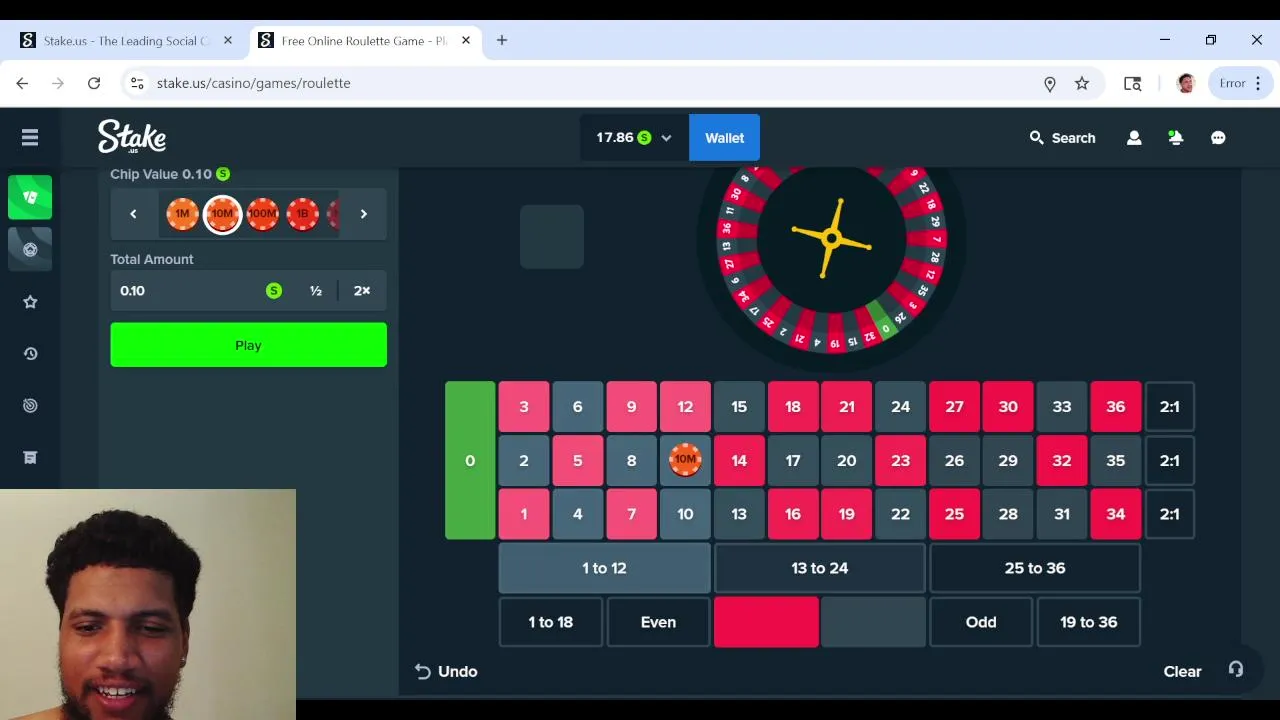Viewport: 1280px width, 720px height.
Task: Bet on the green 0 cell
Action: (470, 460)
